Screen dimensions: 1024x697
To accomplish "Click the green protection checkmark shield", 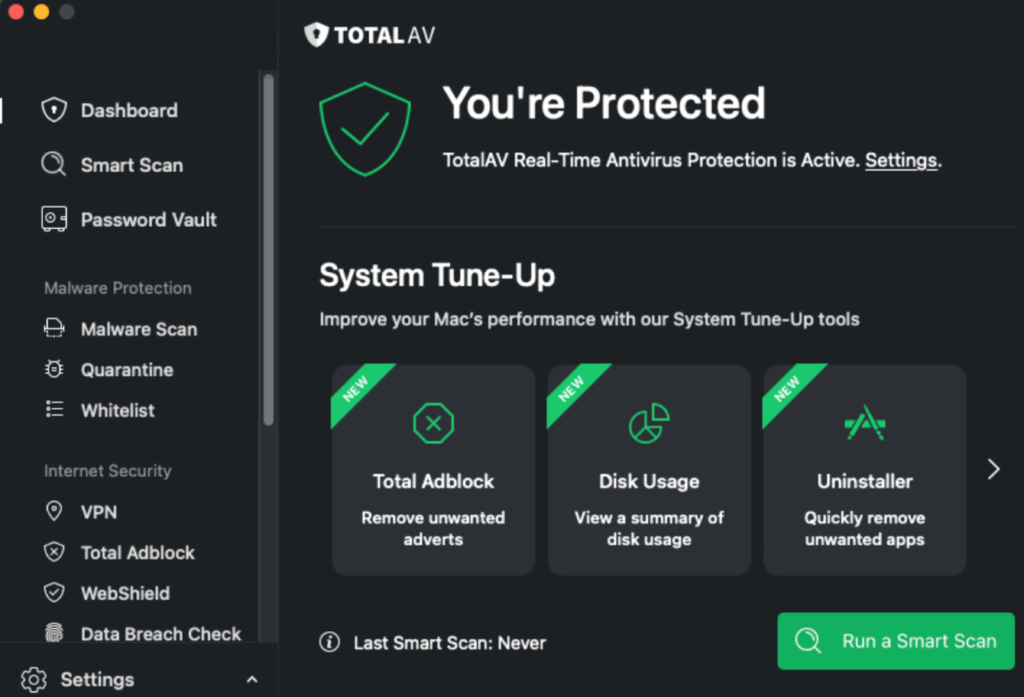I will (x=365, y=128).
